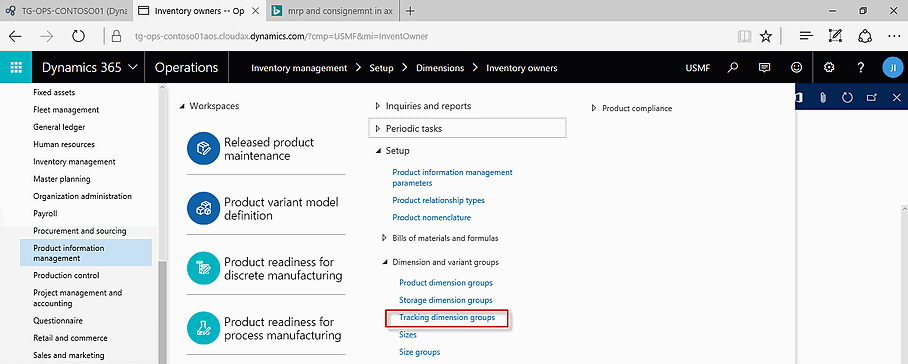Open the Settings gear in Dynamics header

pos(829,68)
